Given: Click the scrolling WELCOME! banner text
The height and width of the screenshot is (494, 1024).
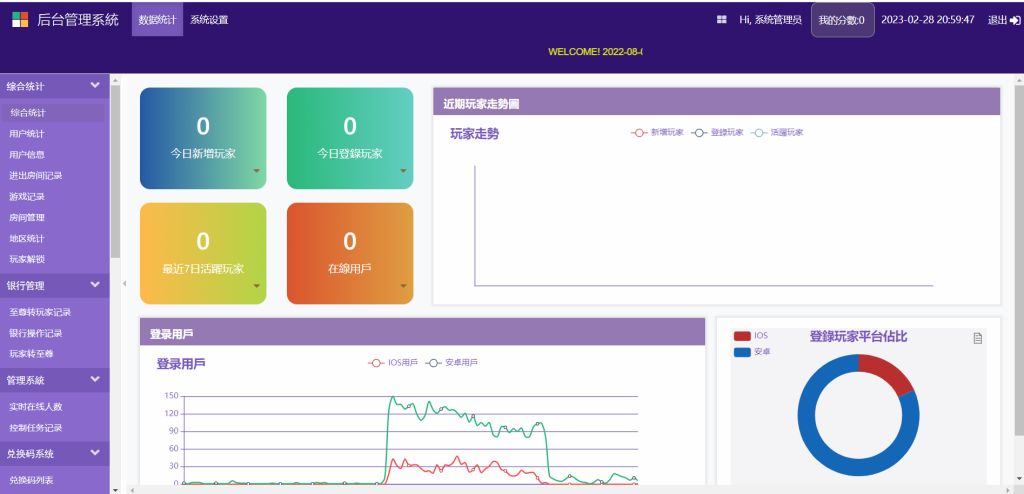Looking at the screenshot, I should pos(596,52).
